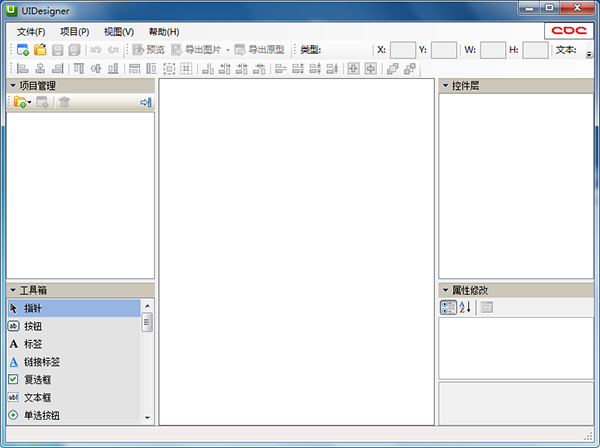This screenshot has height=448, width=600.
Task: Collapse the 项目管理 panel header arrow
Action: (x=12, y=86)
